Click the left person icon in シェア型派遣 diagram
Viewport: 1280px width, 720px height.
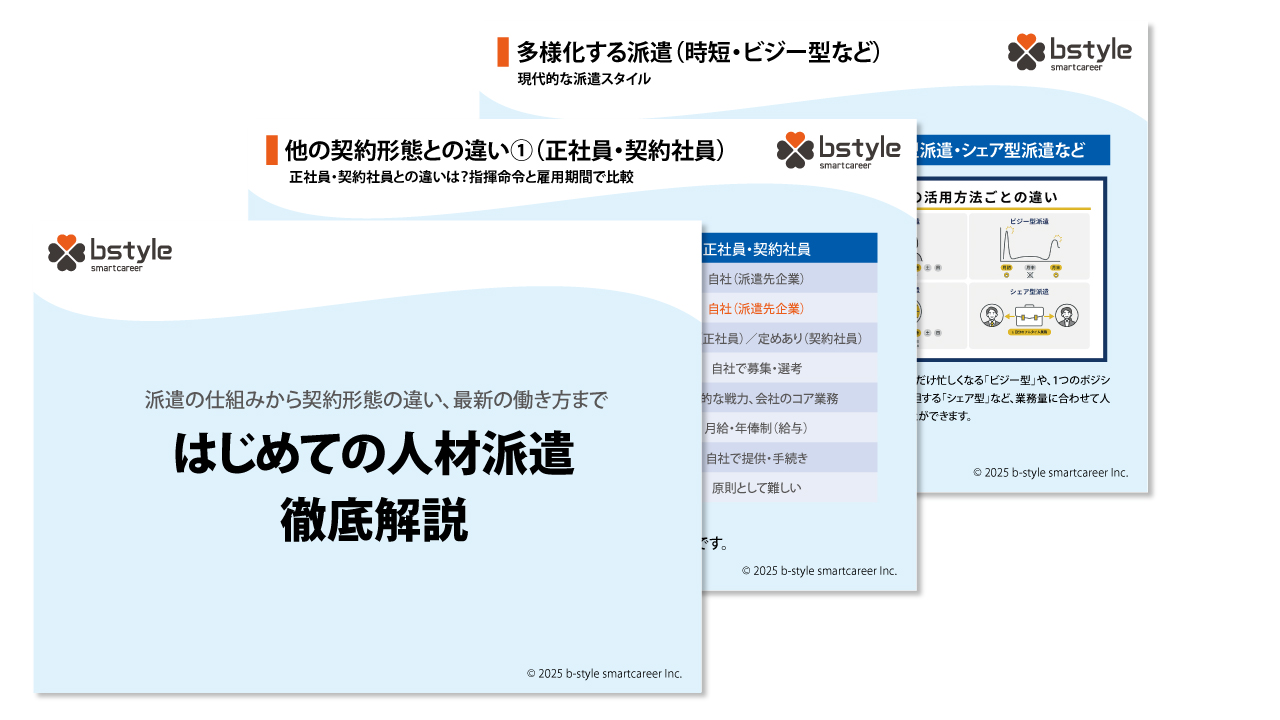(993, 315)
